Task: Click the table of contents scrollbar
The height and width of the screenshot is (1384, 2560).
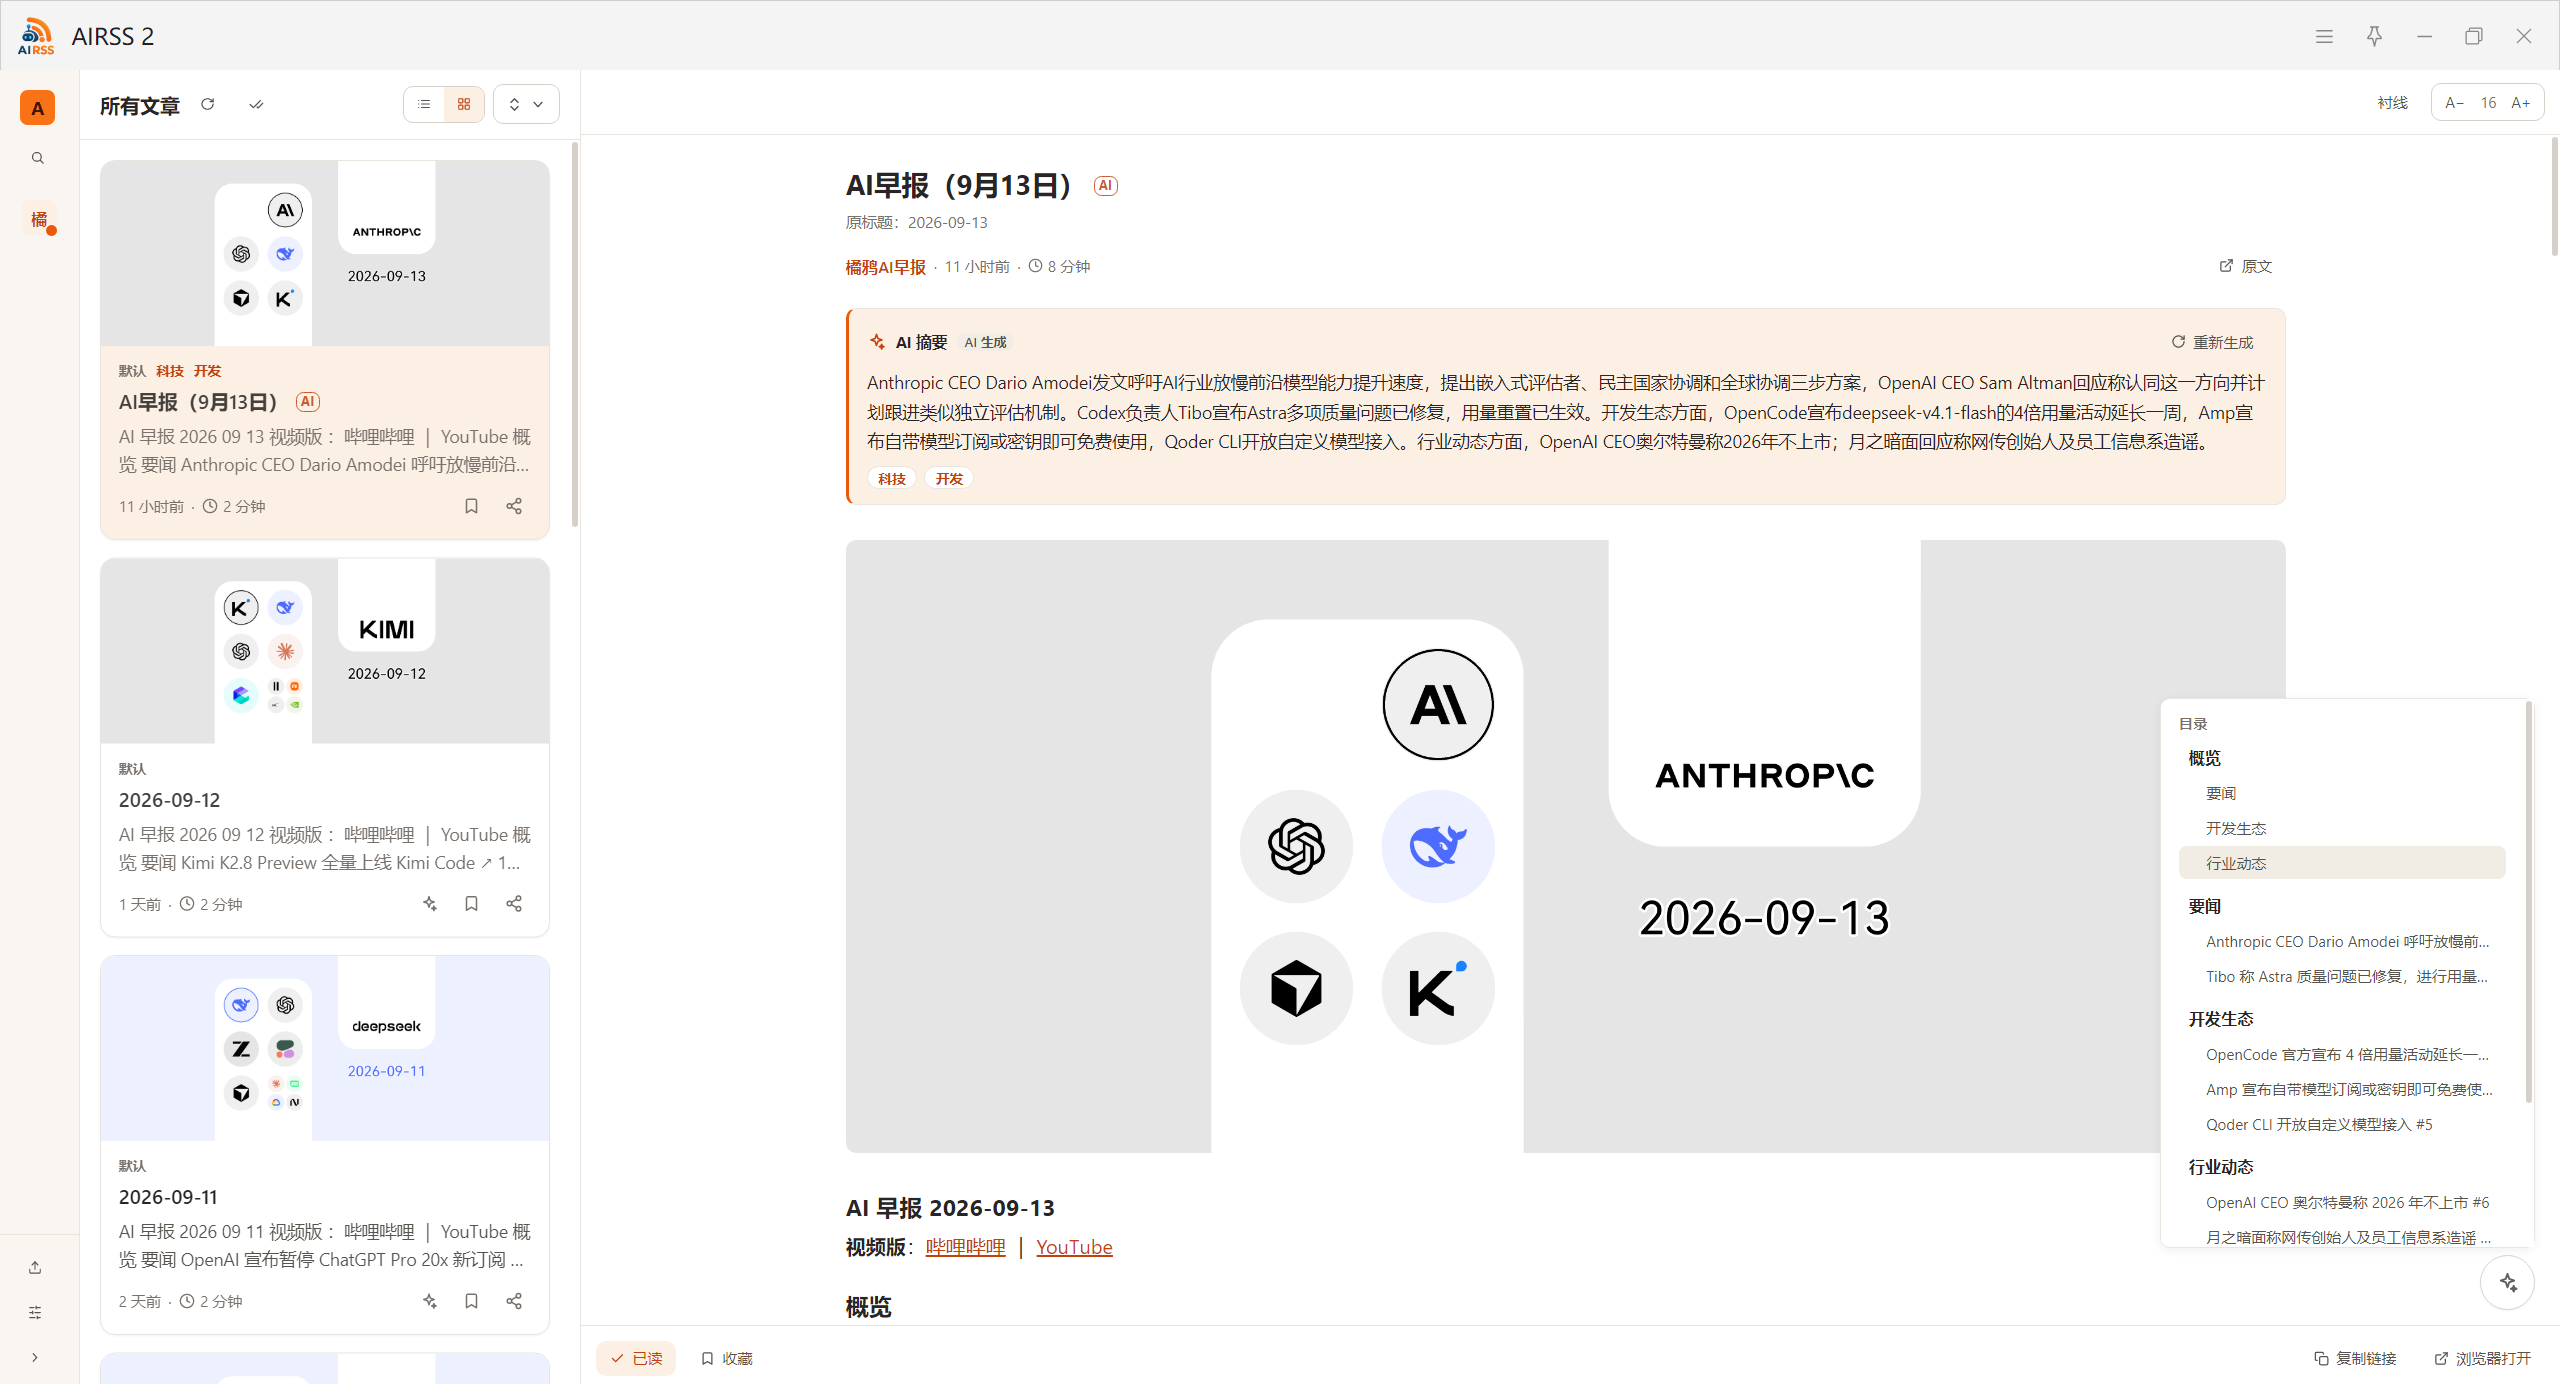Action: [x=2529, y=902]
